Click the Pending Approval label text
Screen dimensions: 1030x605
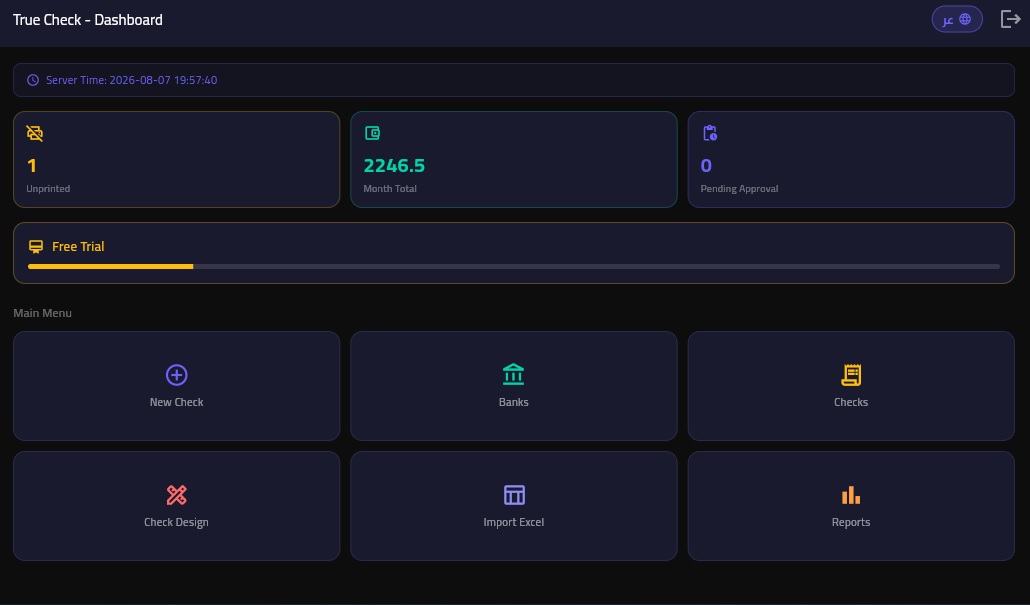739,189
